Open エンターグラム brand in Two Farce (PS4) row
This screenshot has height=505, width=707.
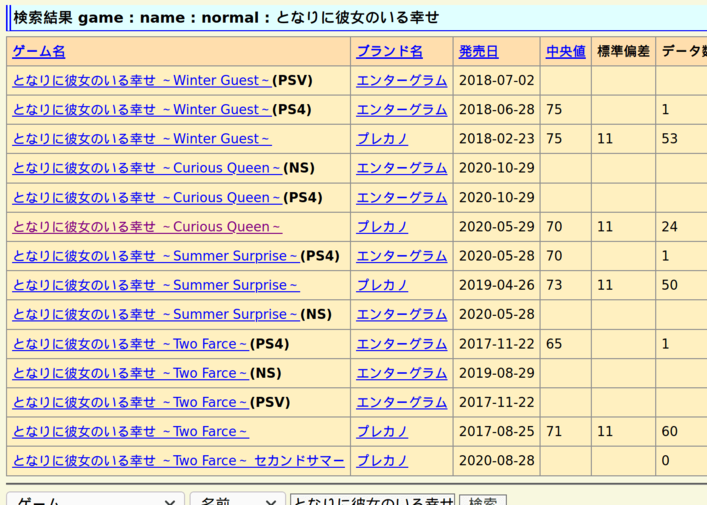point(402,344)
